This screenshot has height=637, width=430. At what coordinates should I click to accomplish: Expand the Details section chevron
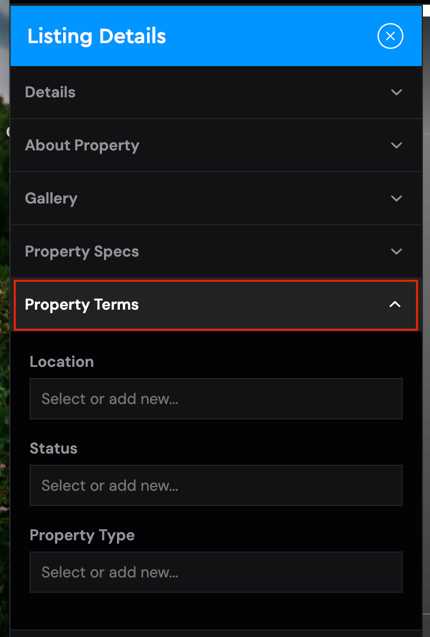pos(396,92)
